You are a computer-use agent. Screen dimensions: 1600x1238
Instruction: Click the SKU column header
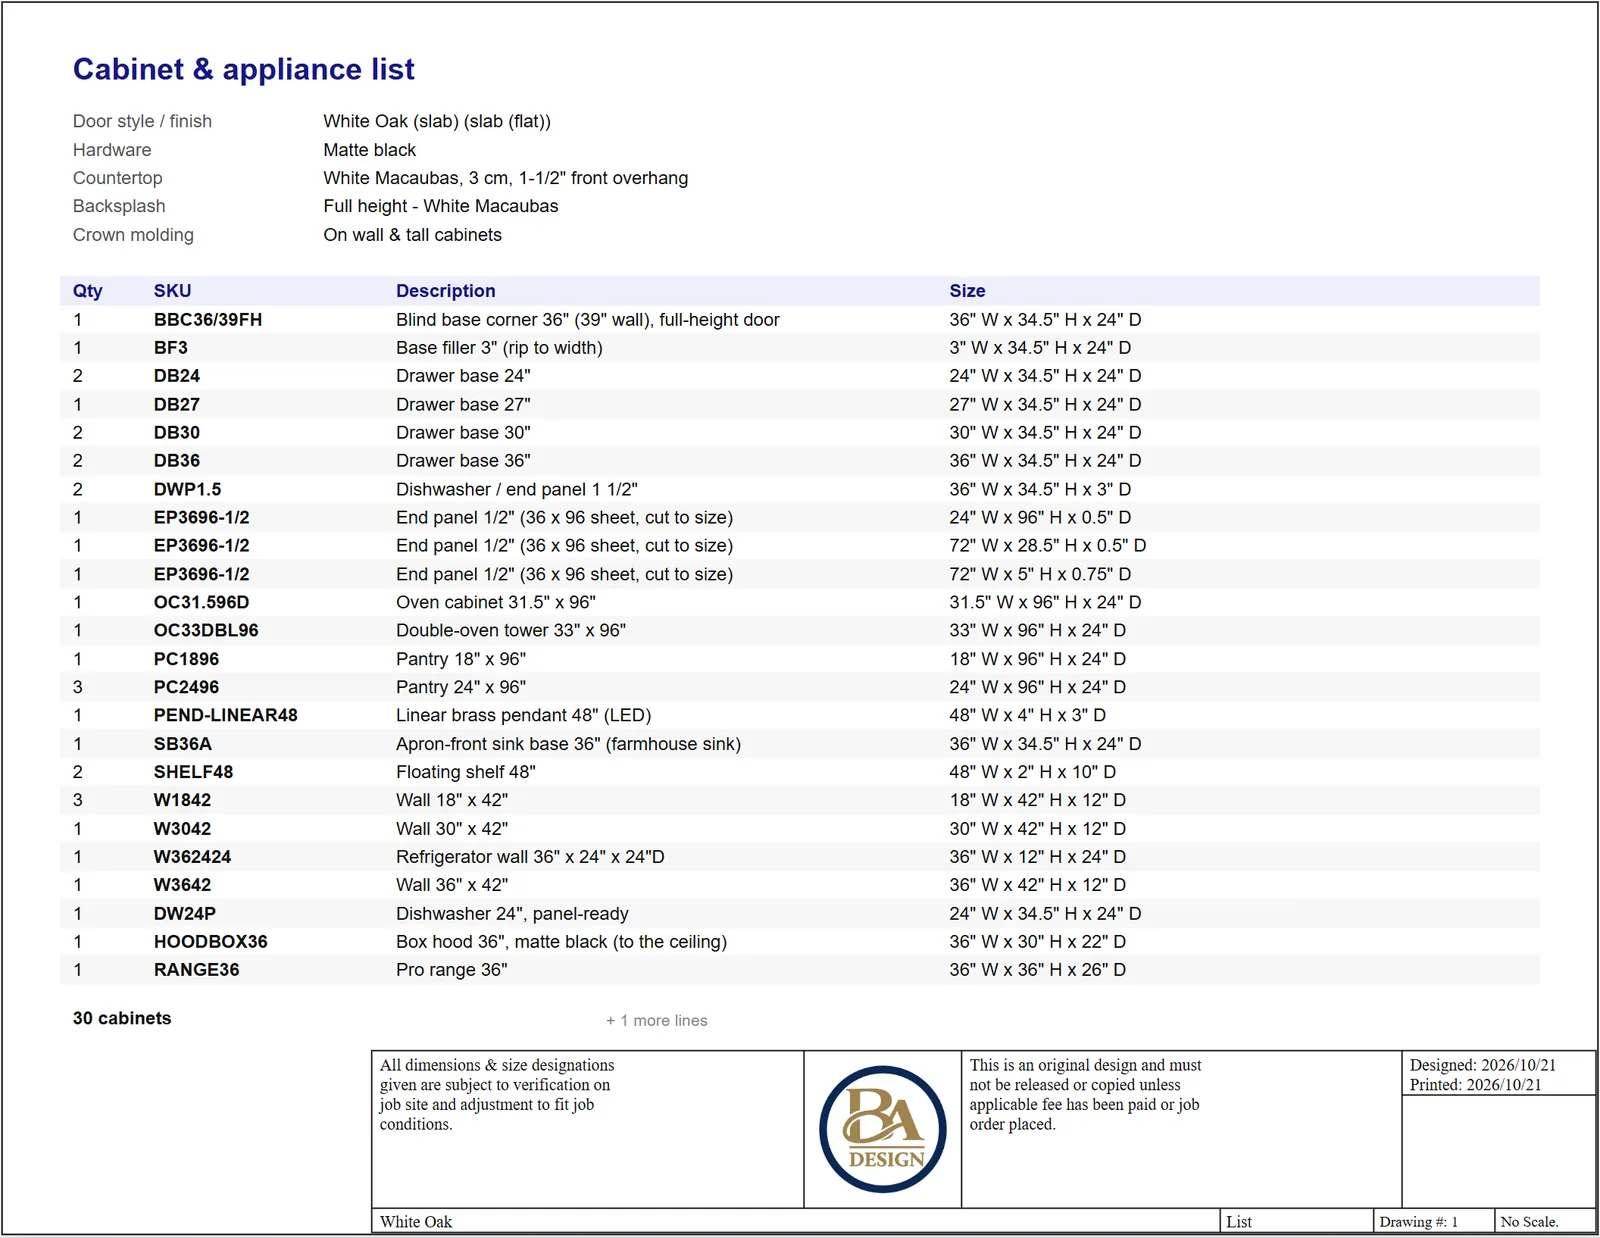[x=172, y=291]
